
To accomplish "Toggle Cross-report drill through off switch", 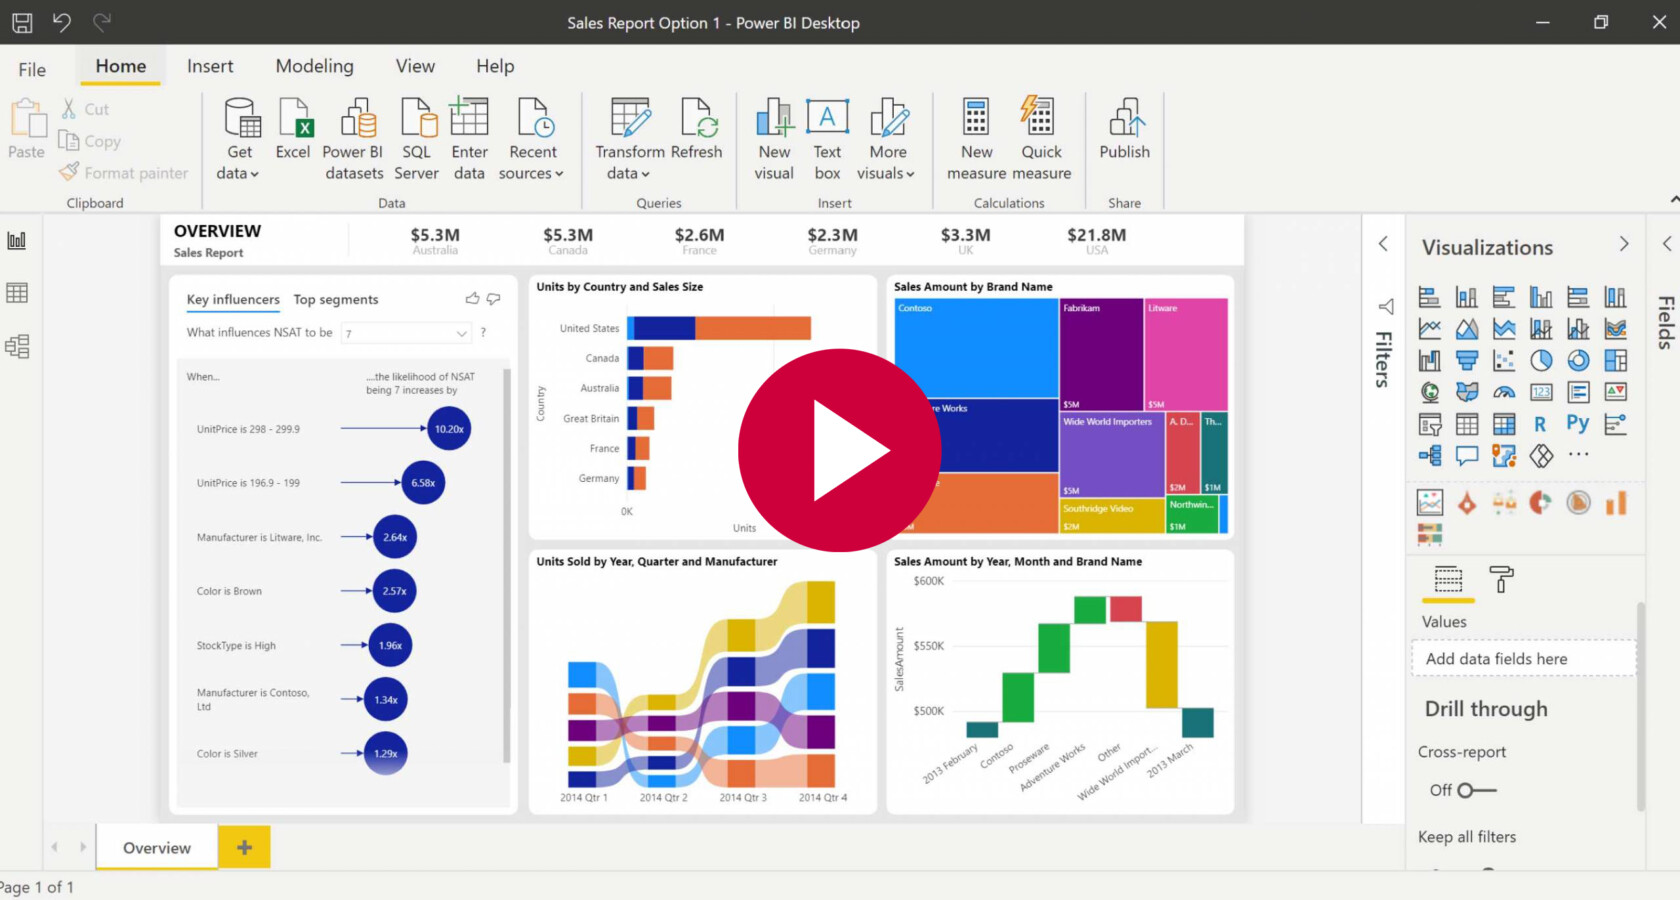I will pyautogui.click(x=1476, y=790).
